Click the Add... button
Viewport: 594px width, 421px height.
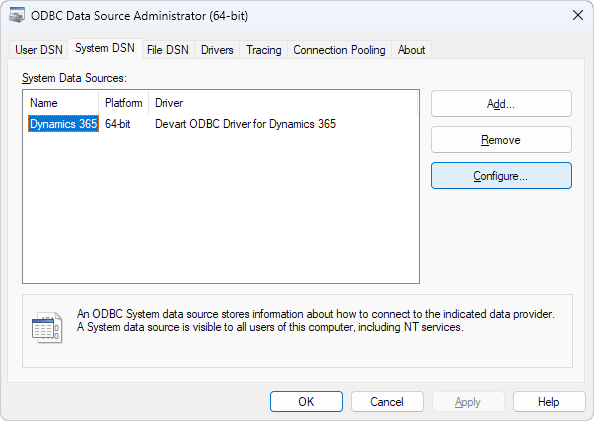tap(501, 103)
